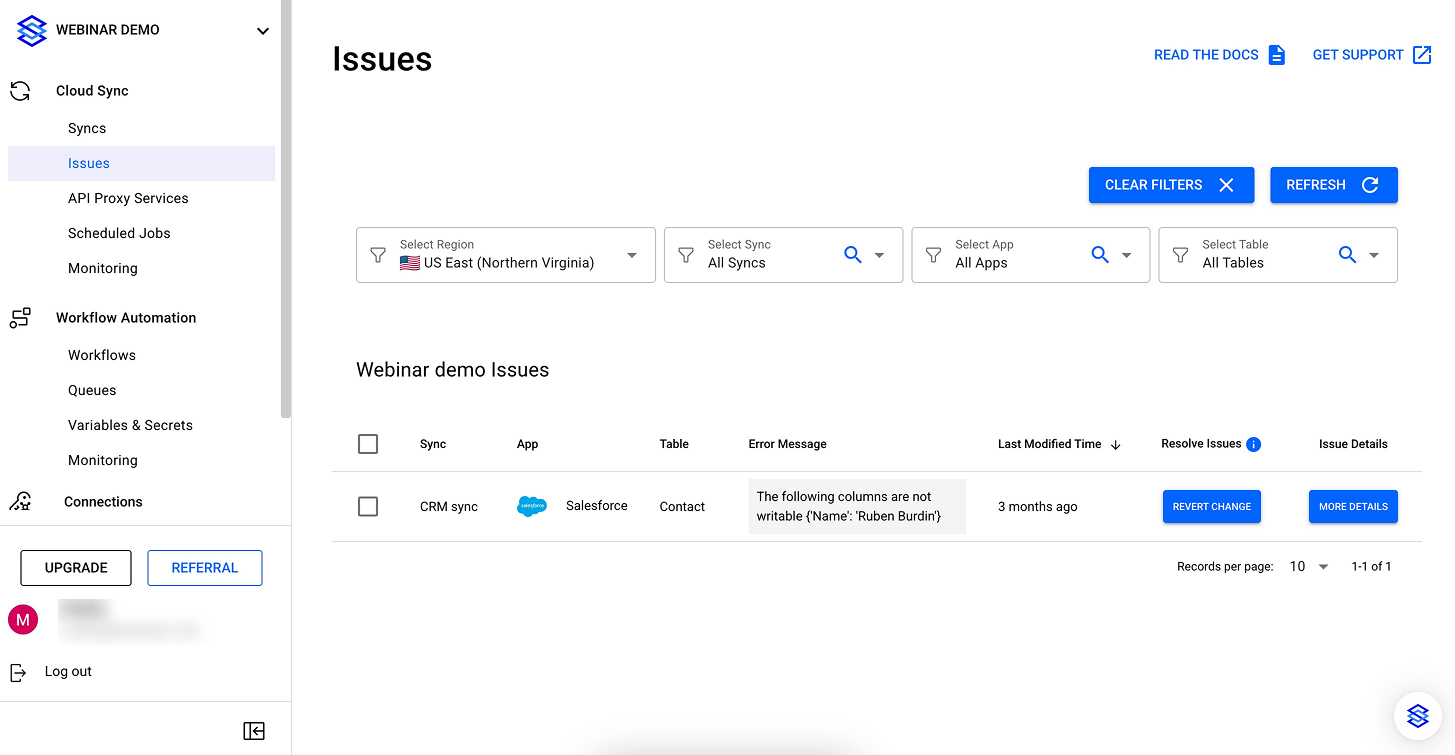
Task: Click the search icon in Select Sync filter
Action: (x=852, y=255)
